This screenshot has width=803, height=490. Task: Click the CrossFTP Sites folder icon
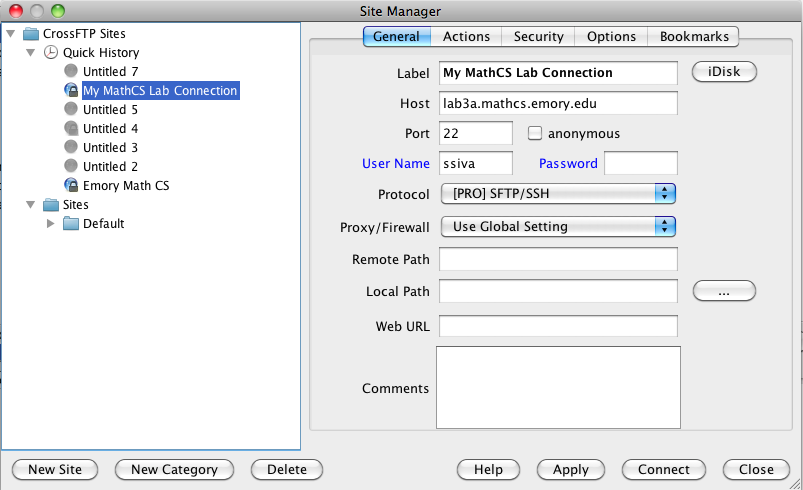coord(31,34)
